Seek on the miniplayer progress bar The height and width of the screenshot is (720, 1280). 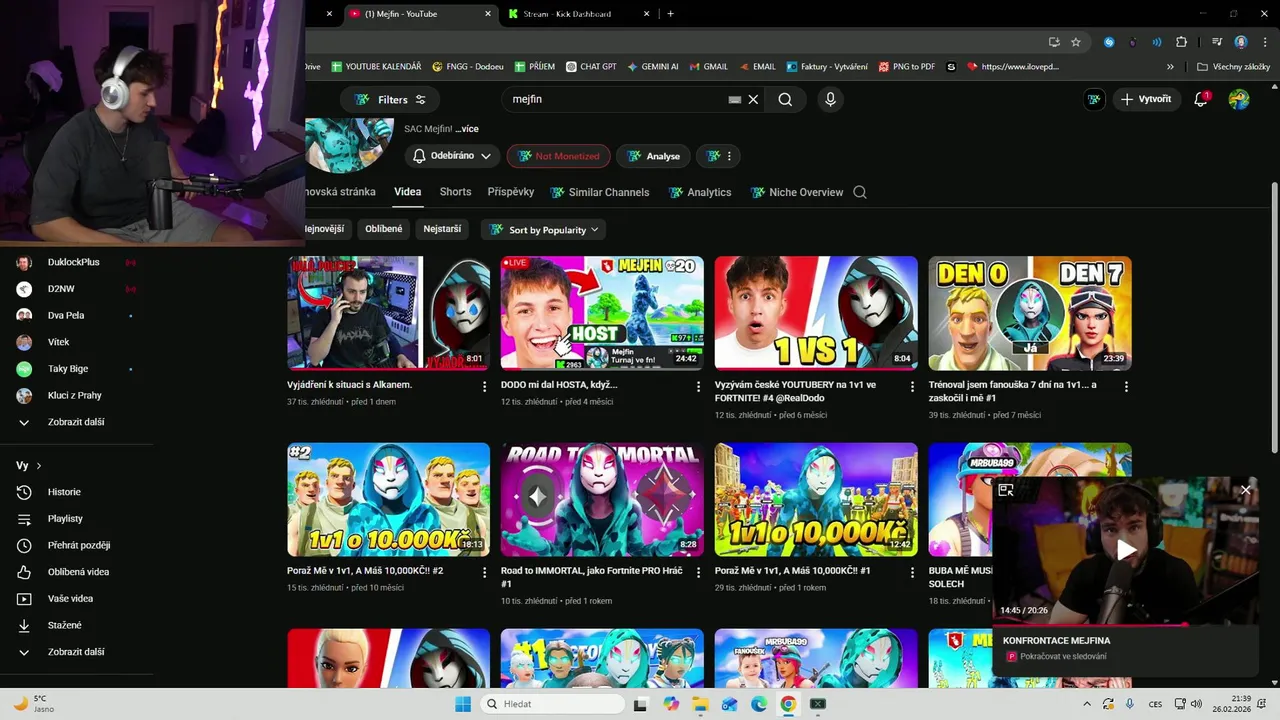point(1125,625)
